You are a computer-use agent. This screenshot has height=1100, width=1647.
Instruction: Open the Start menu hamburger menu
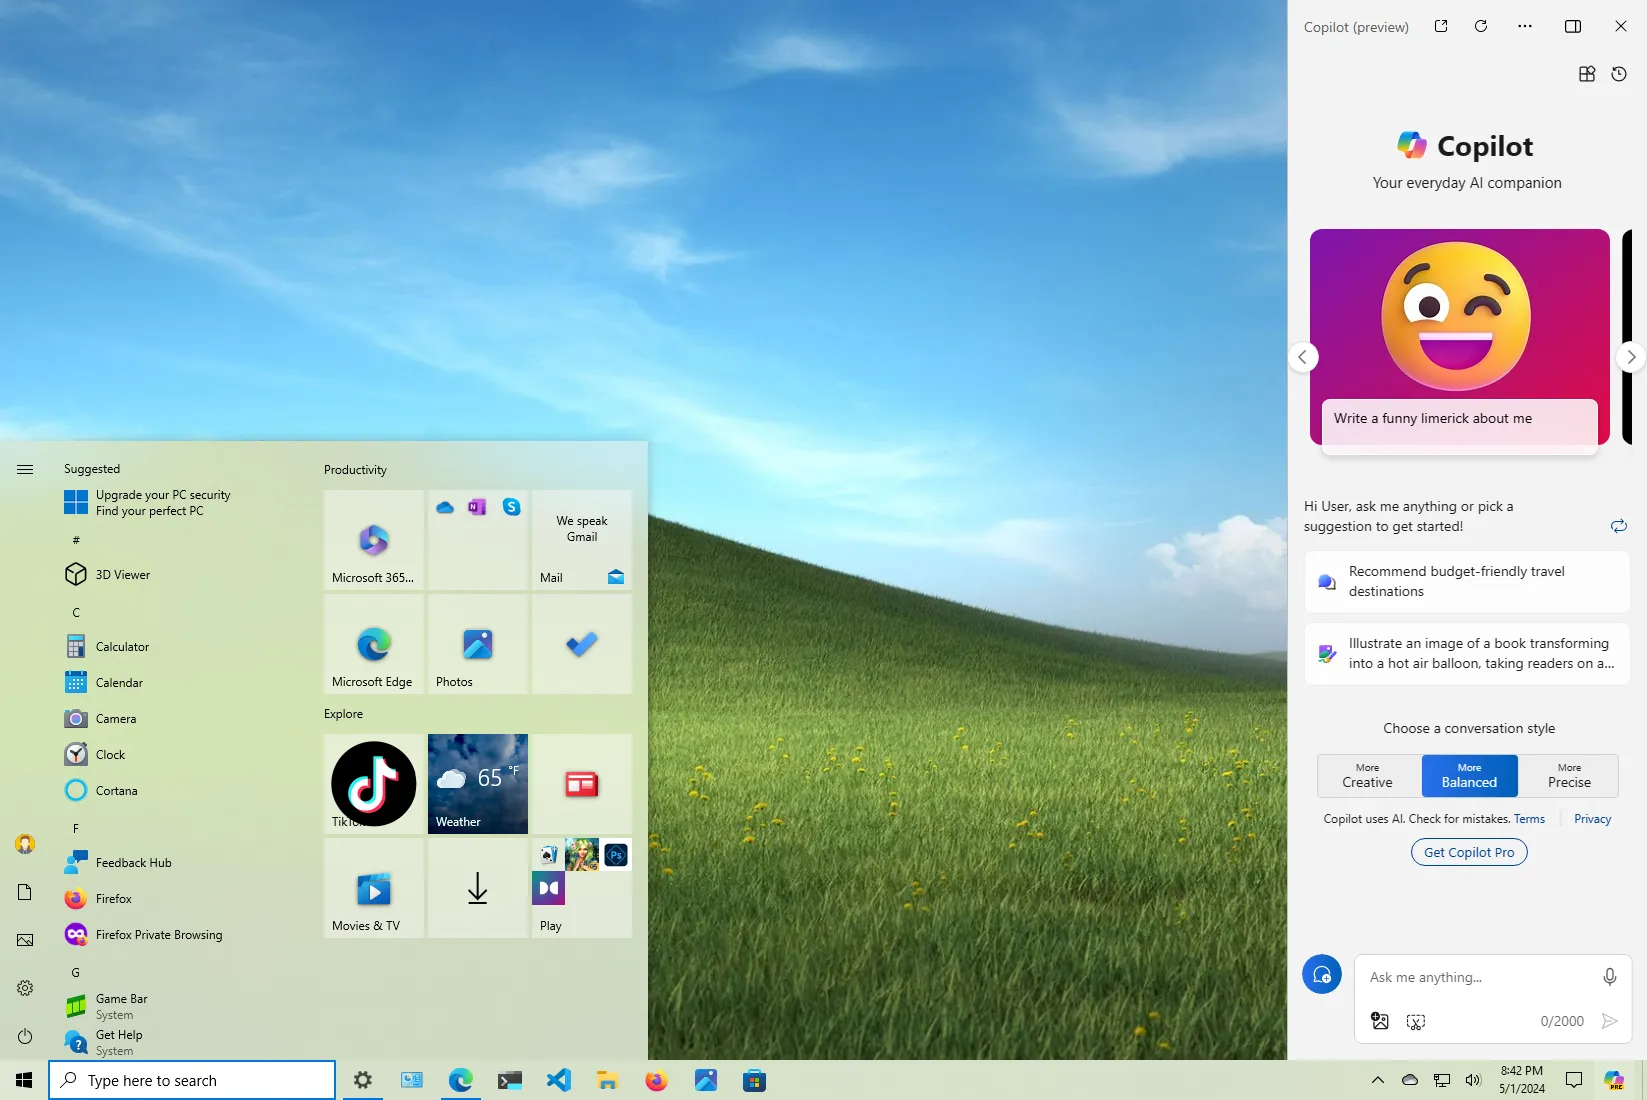pyautogui.click(x=24, y=468)
